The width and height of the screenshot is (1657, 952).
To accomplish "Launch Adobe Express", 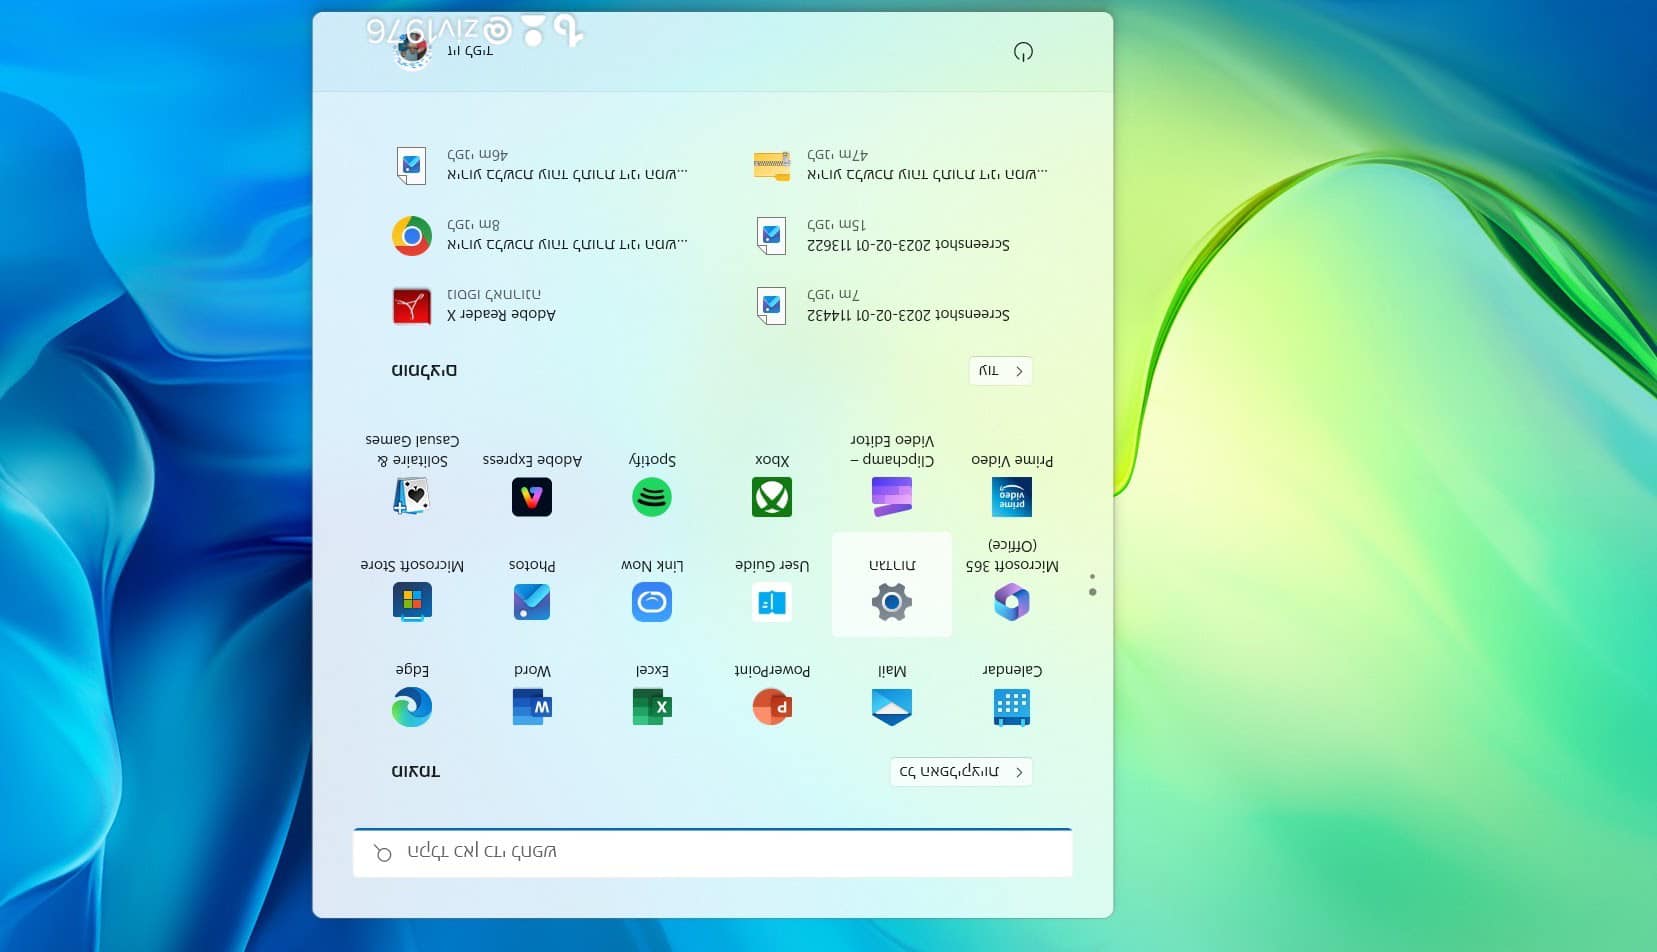I will 532,496.
